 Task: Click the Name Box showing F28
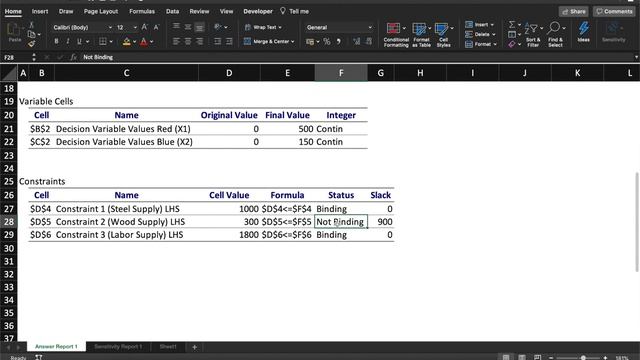coord(16,57)
